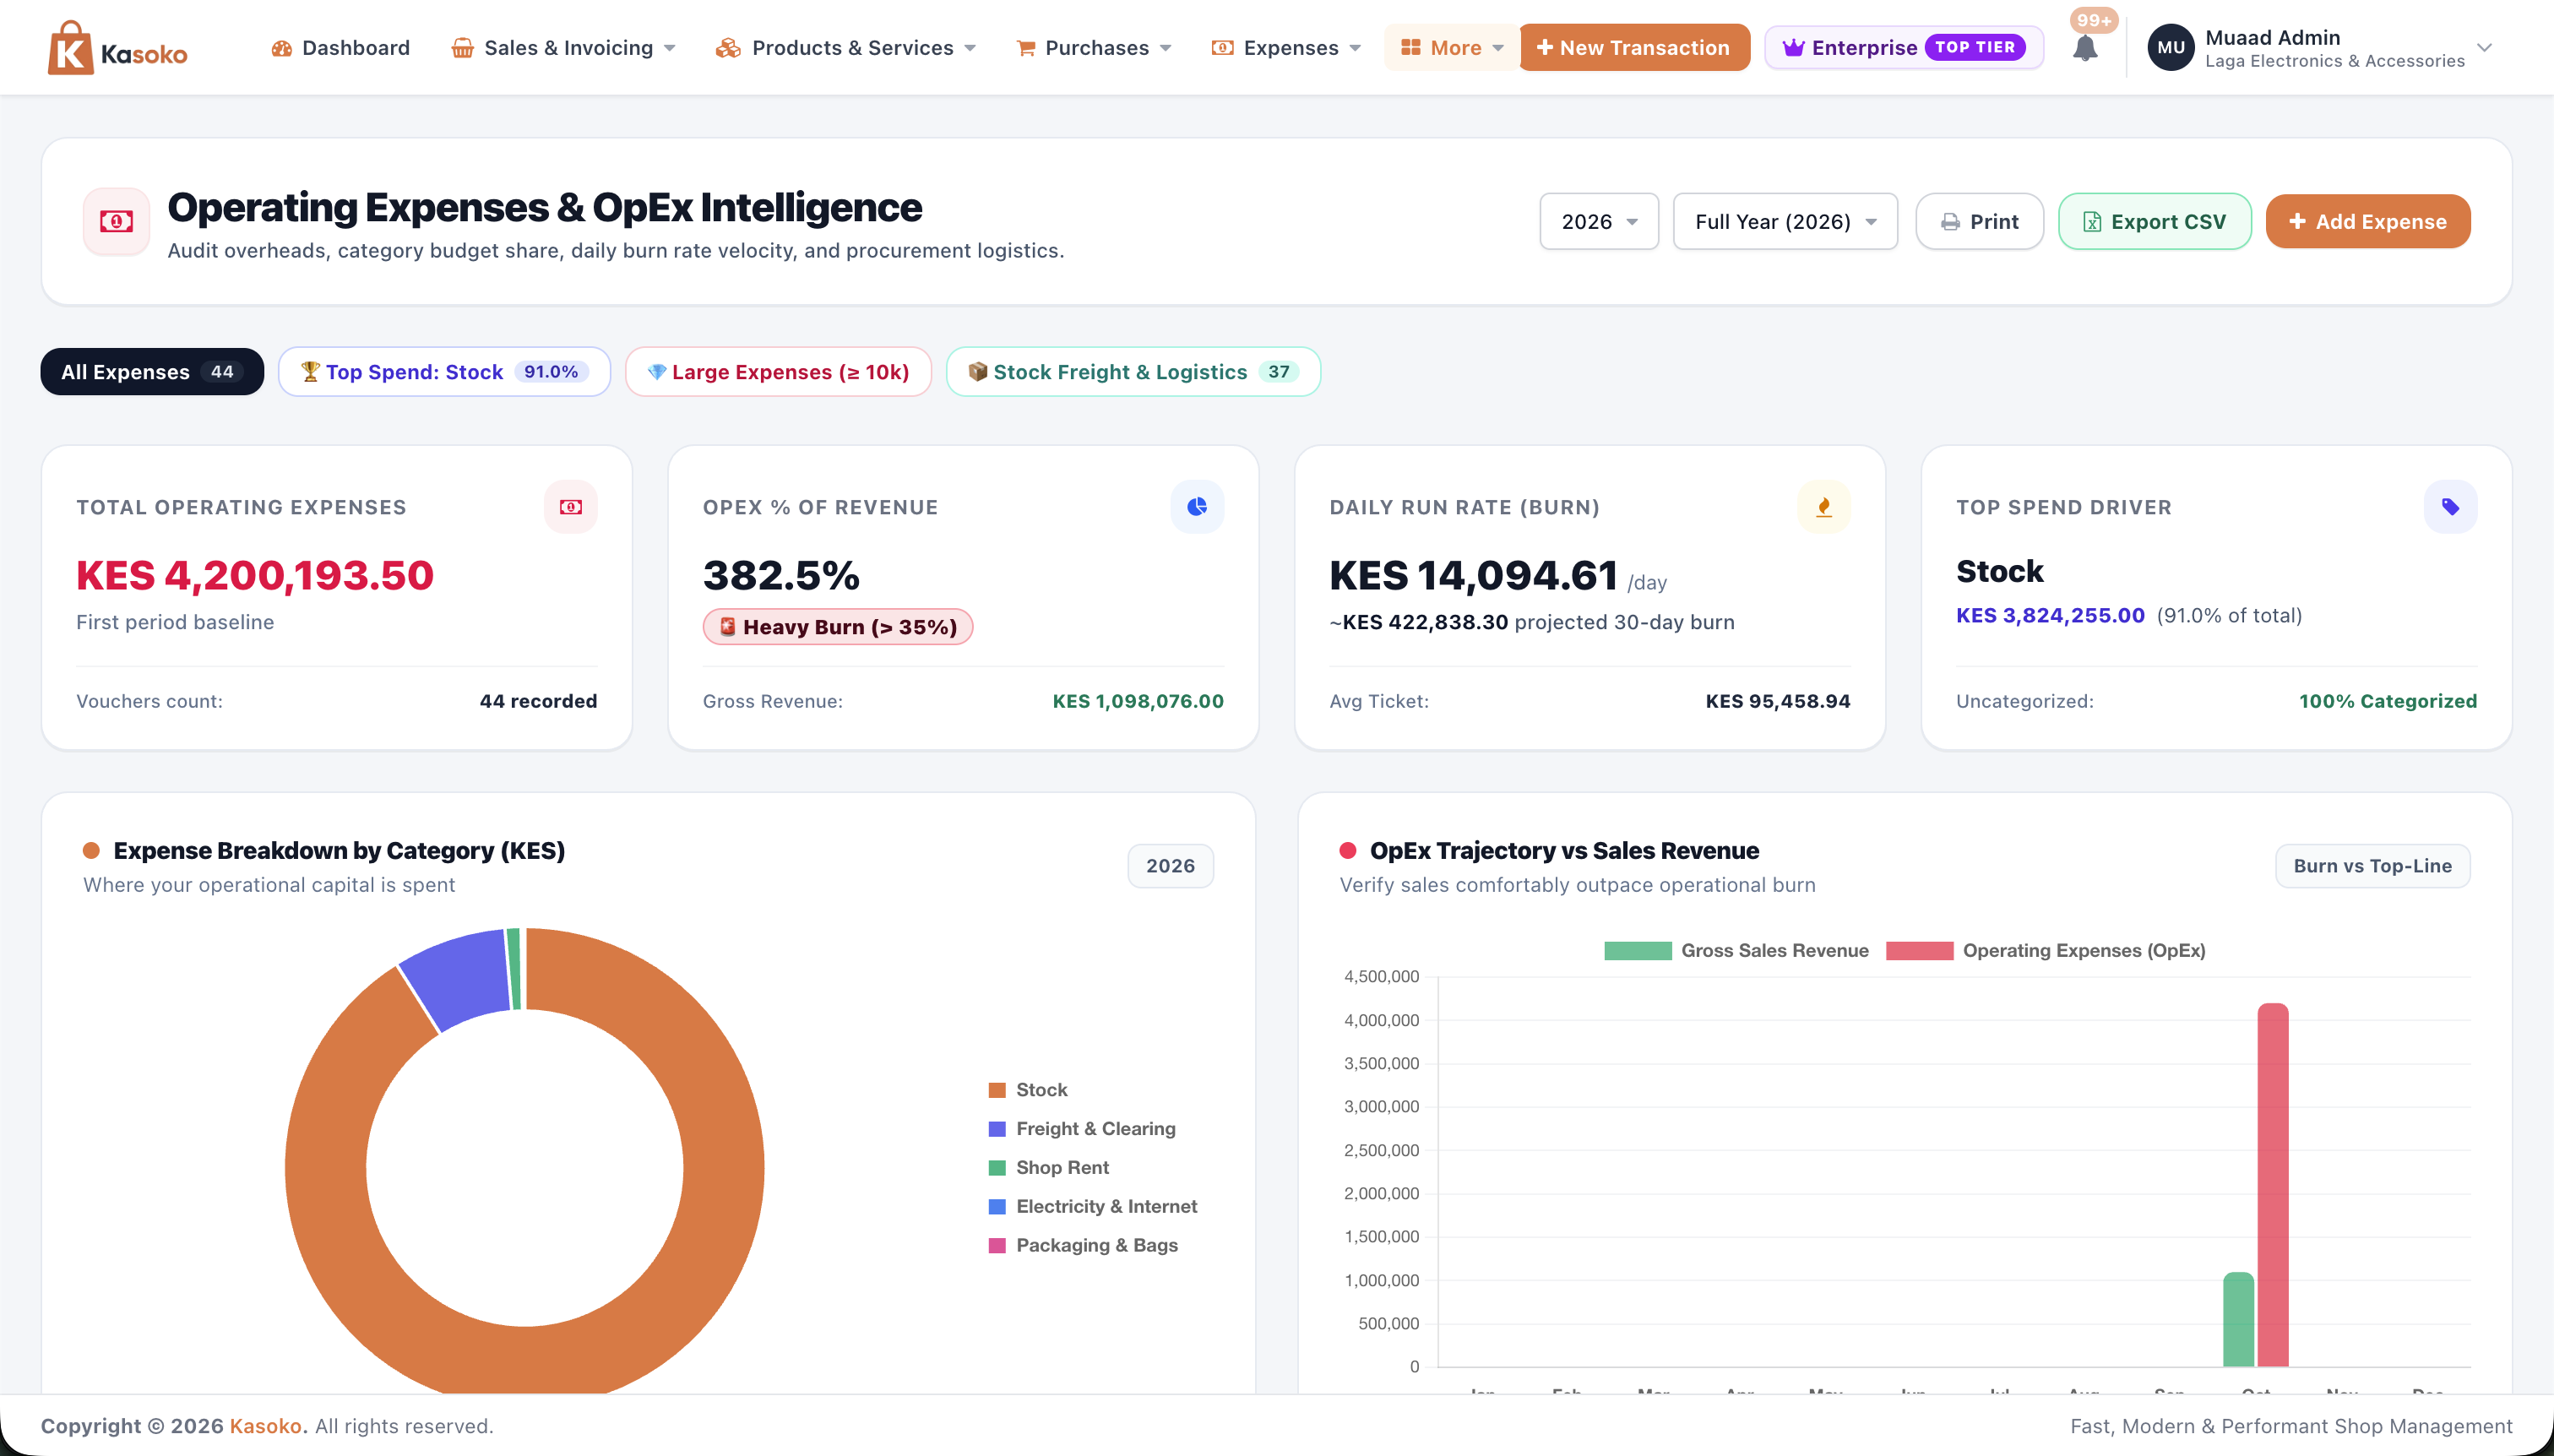Toggle Freight & Clearing in donut legend

(1081, 1129)
